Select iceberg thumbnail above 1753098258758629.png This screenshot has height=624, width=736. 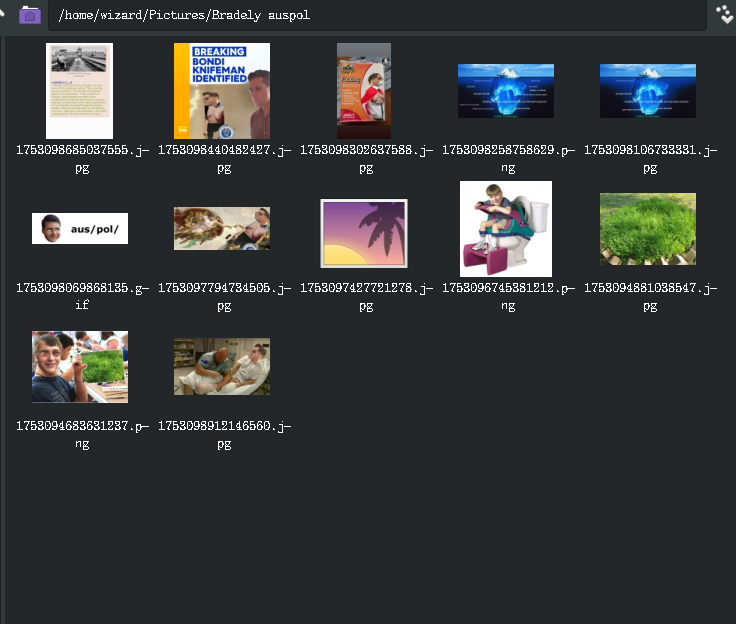[x=506, y=91]
